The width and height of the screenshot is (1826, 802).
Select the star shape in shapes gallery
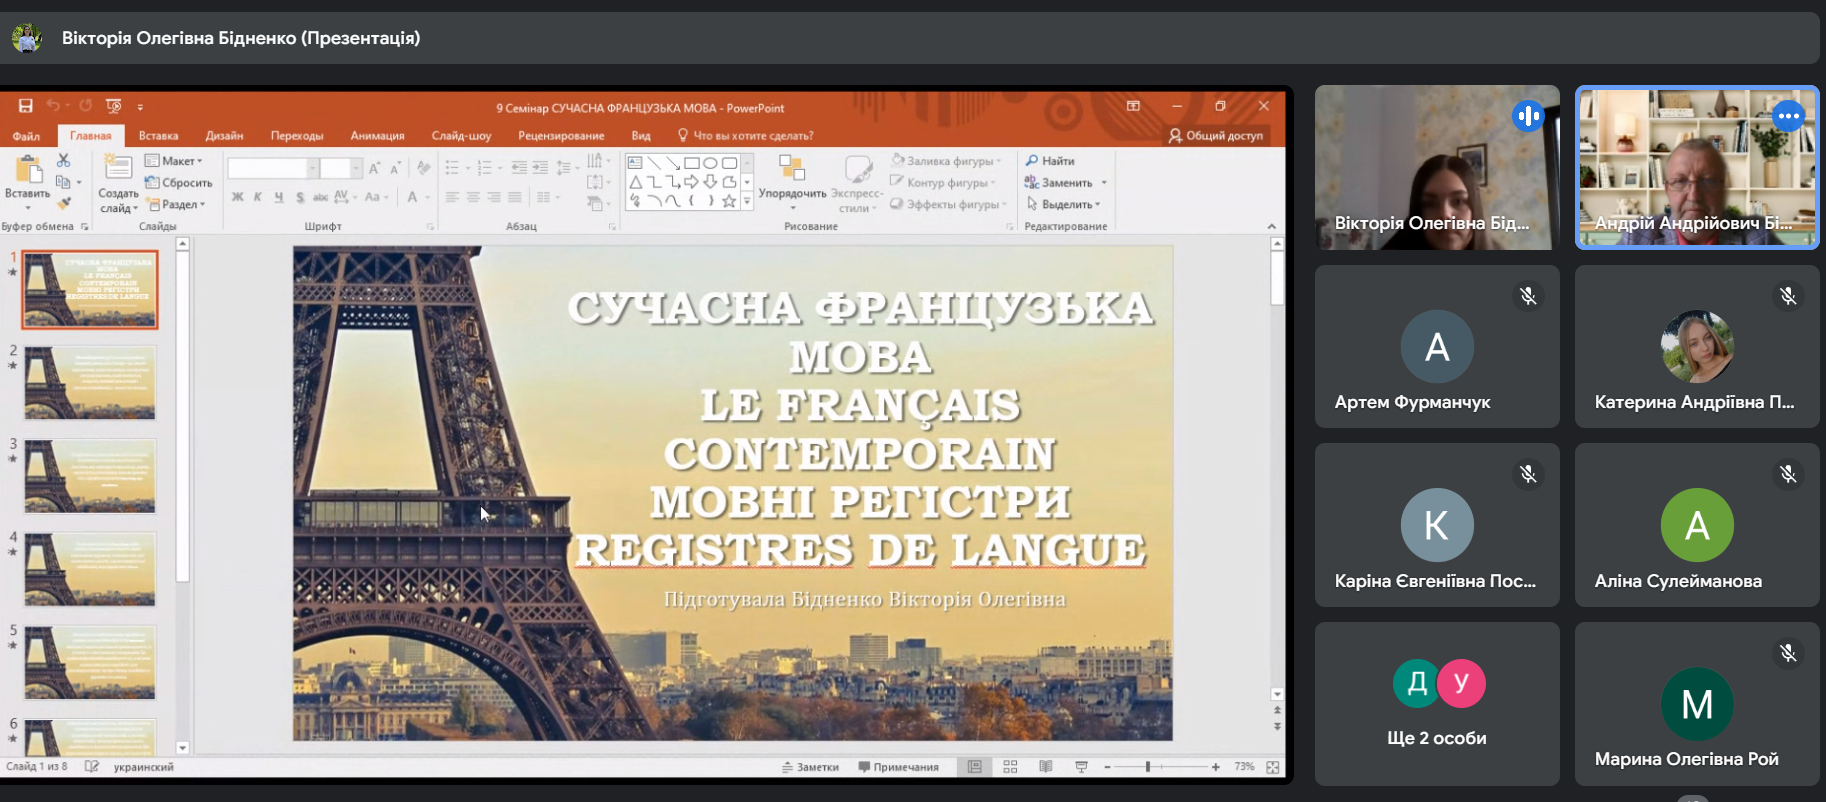(x=729, y=201)
